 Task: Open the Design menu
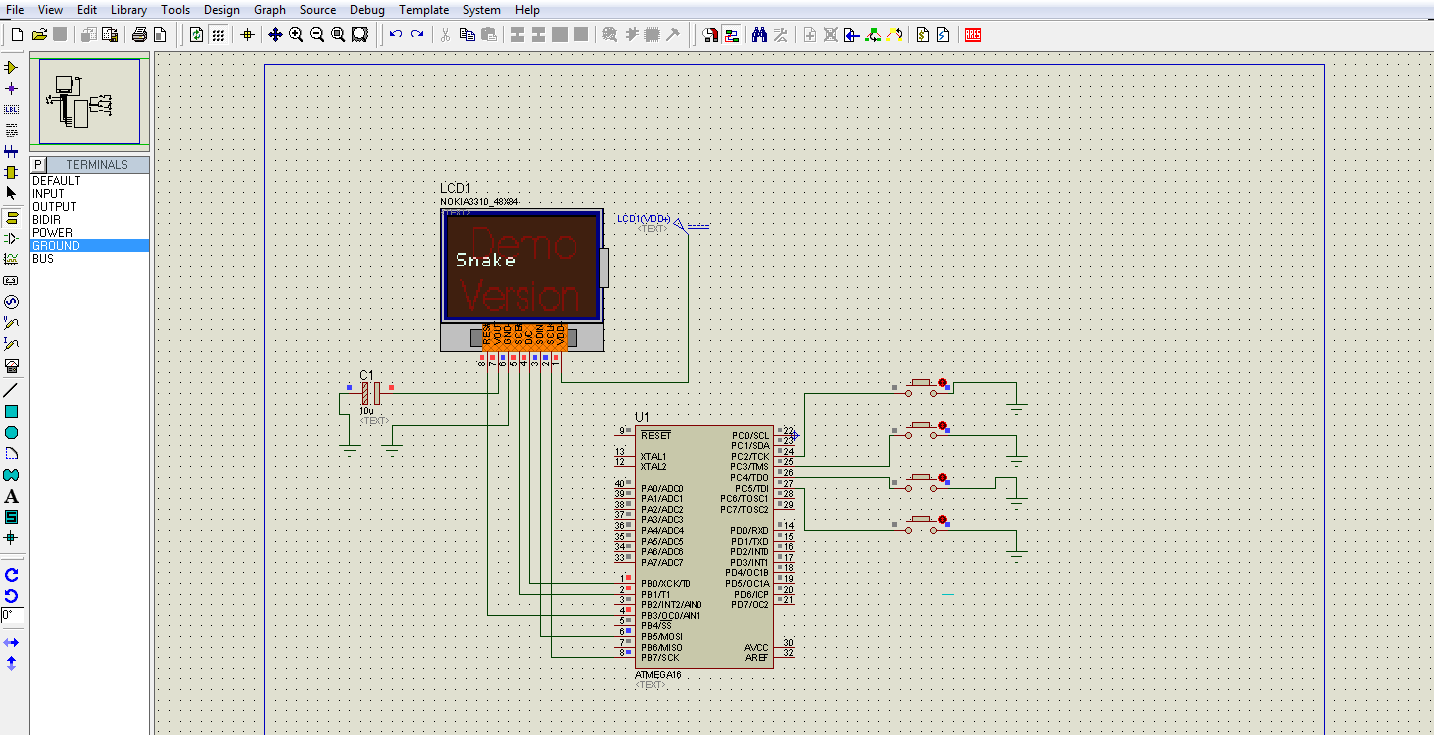[221, 10]
